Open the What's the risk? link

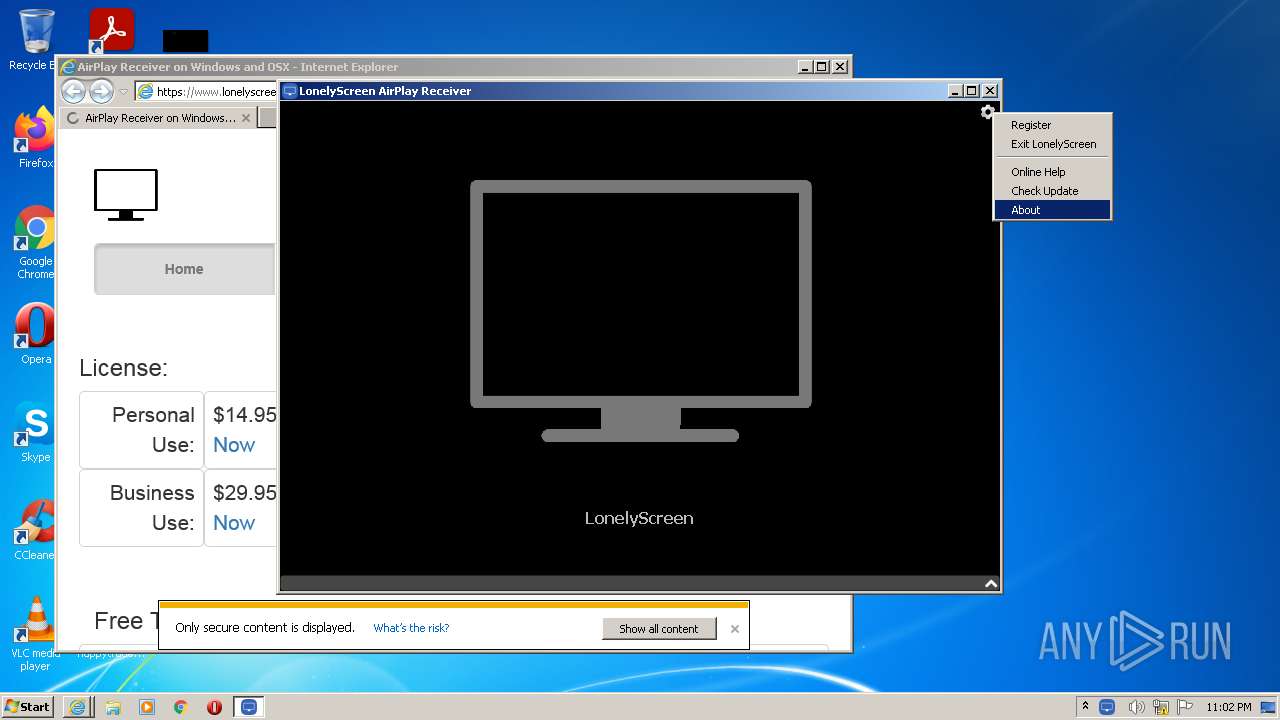click(x=411, y=628)
